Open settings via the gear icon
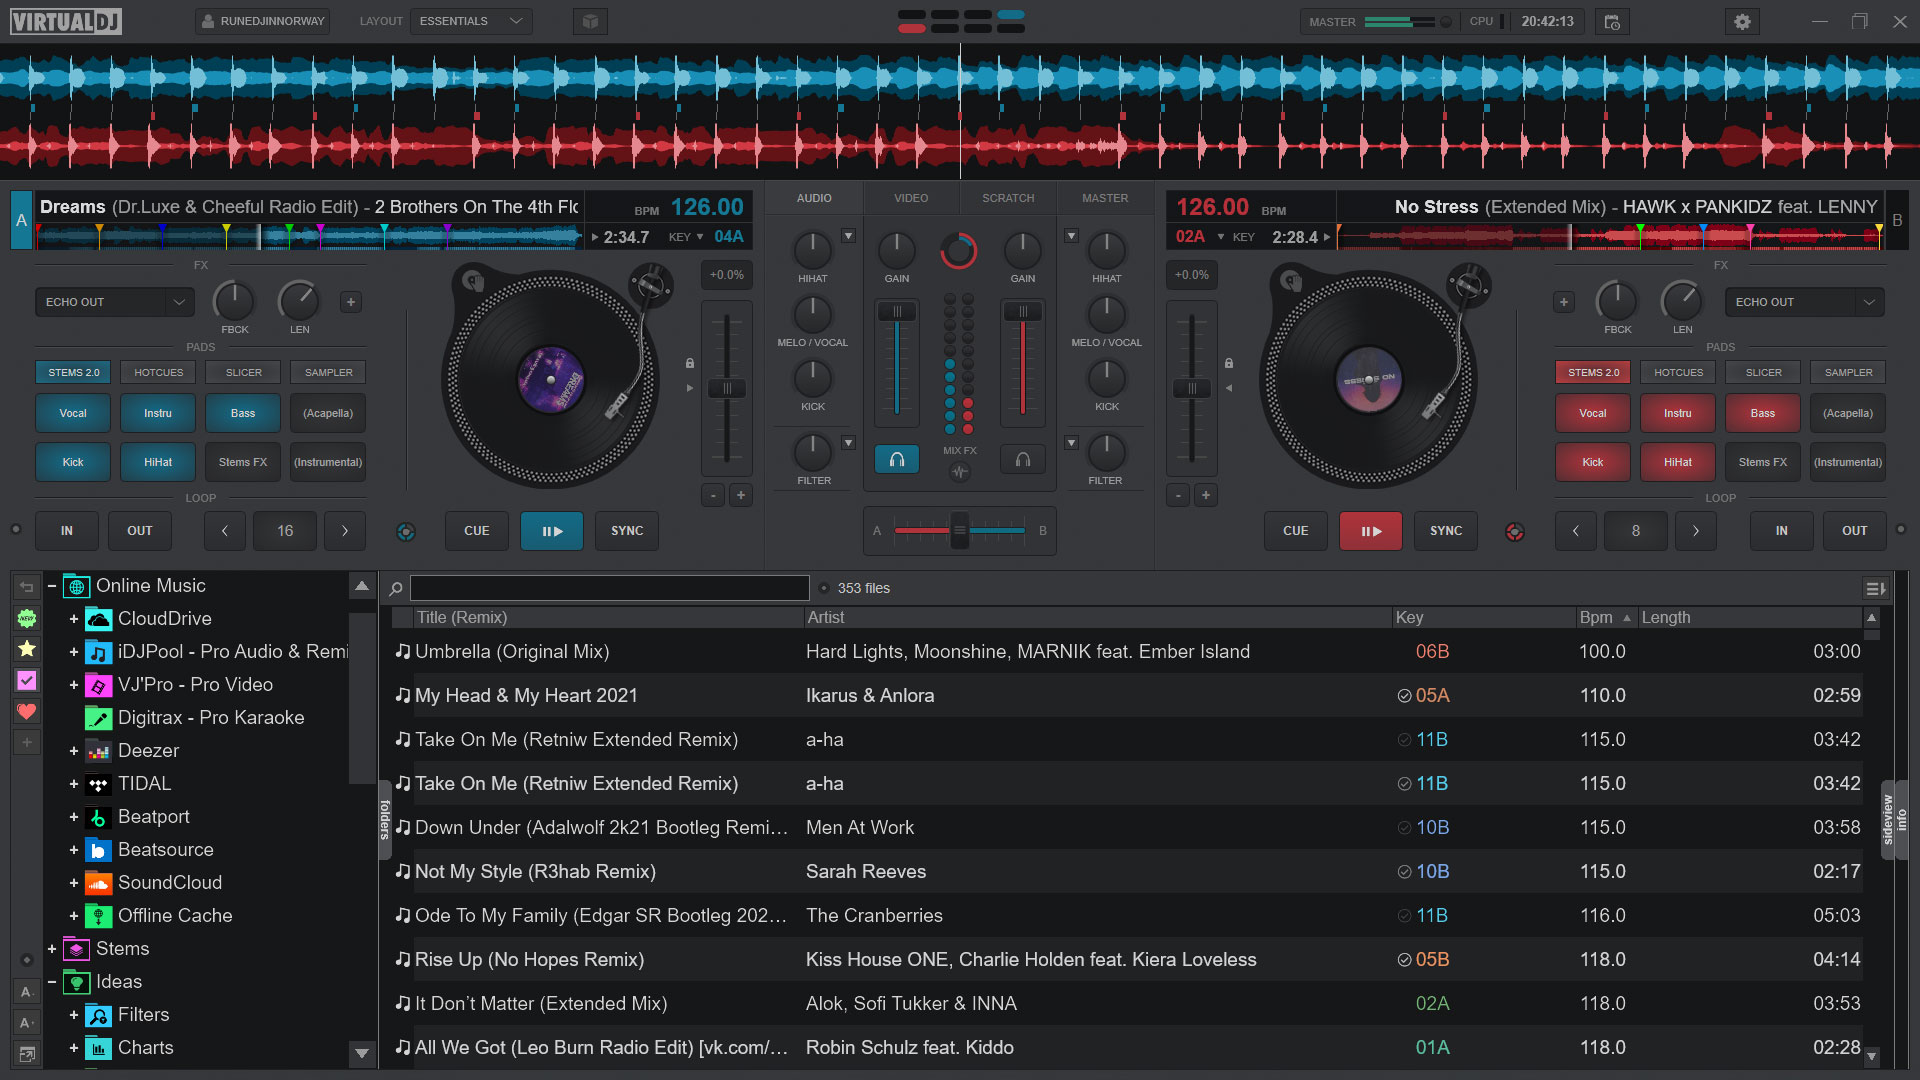The height and width of the screenshot is (1080, 1920). 1742,22
